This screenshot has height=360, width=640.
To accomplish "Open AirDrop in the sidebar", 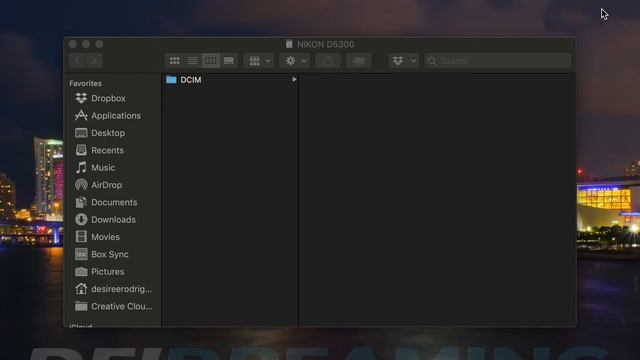I will click(98, 185).
